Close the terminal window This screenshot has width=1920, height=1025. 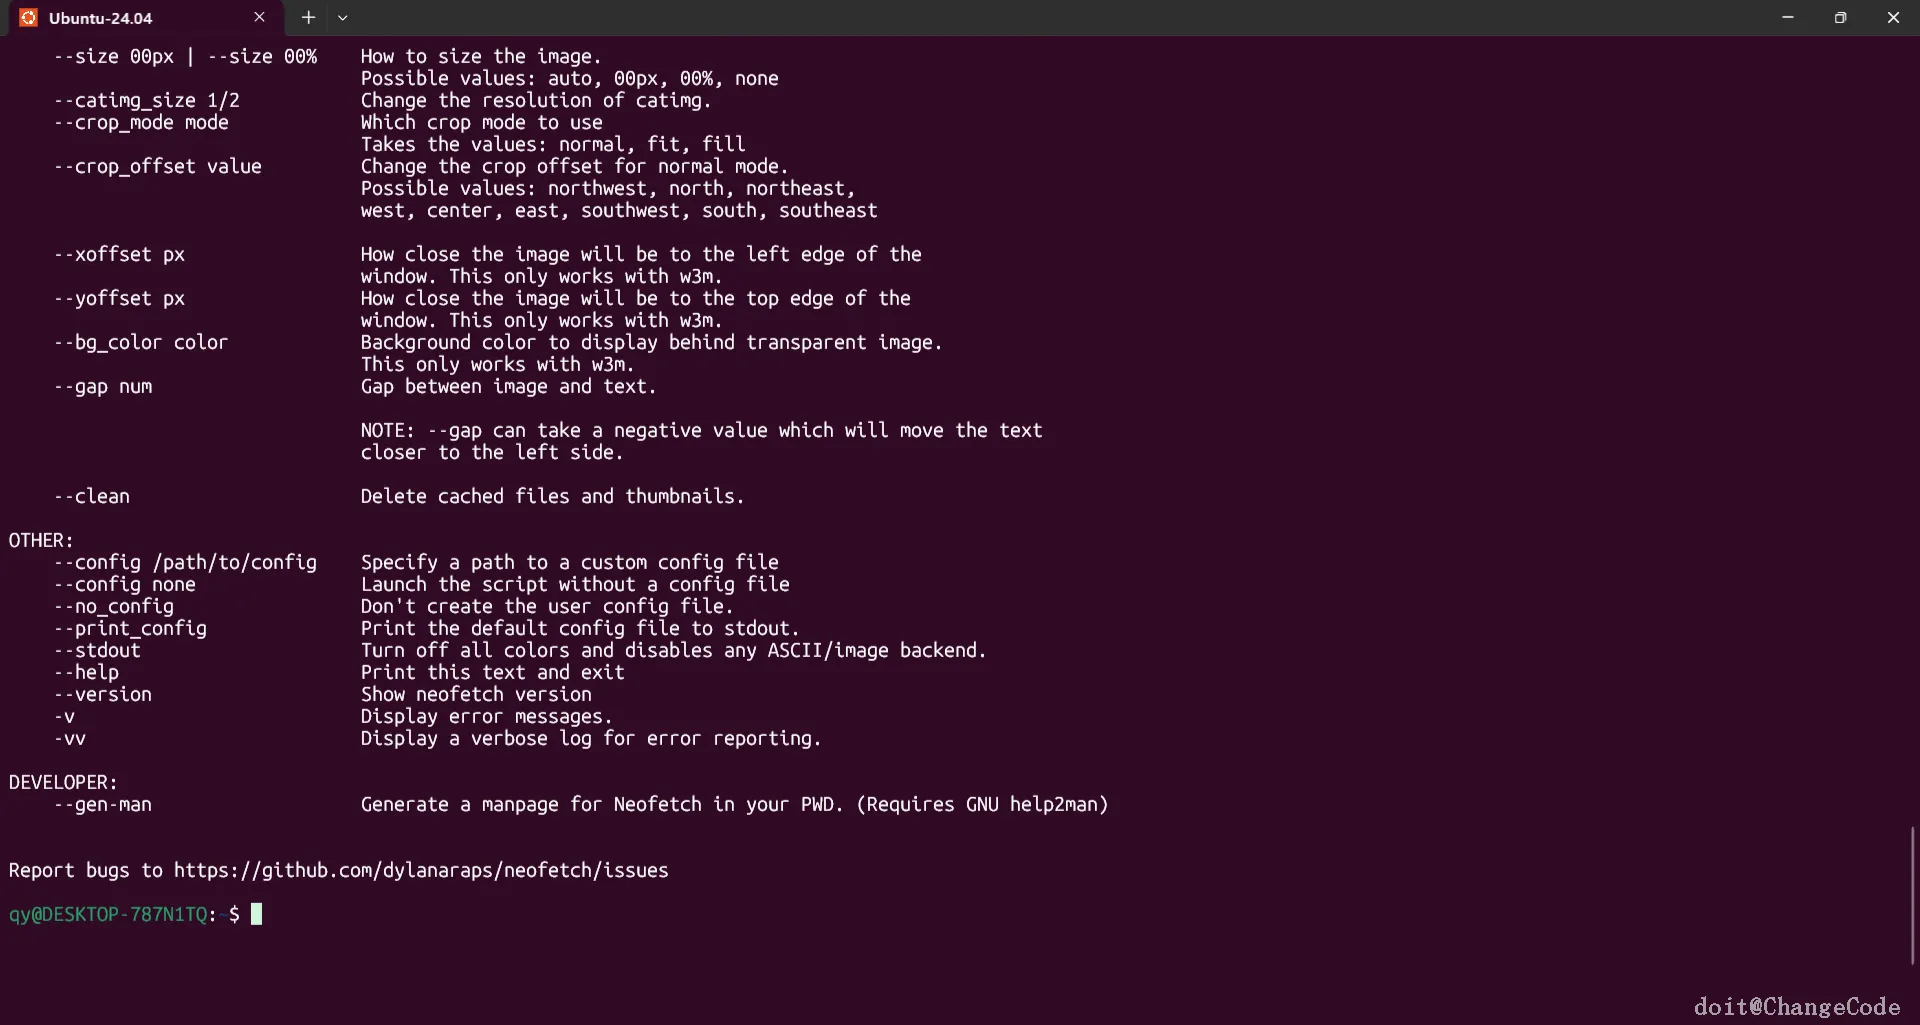(x=1893, y=18)
